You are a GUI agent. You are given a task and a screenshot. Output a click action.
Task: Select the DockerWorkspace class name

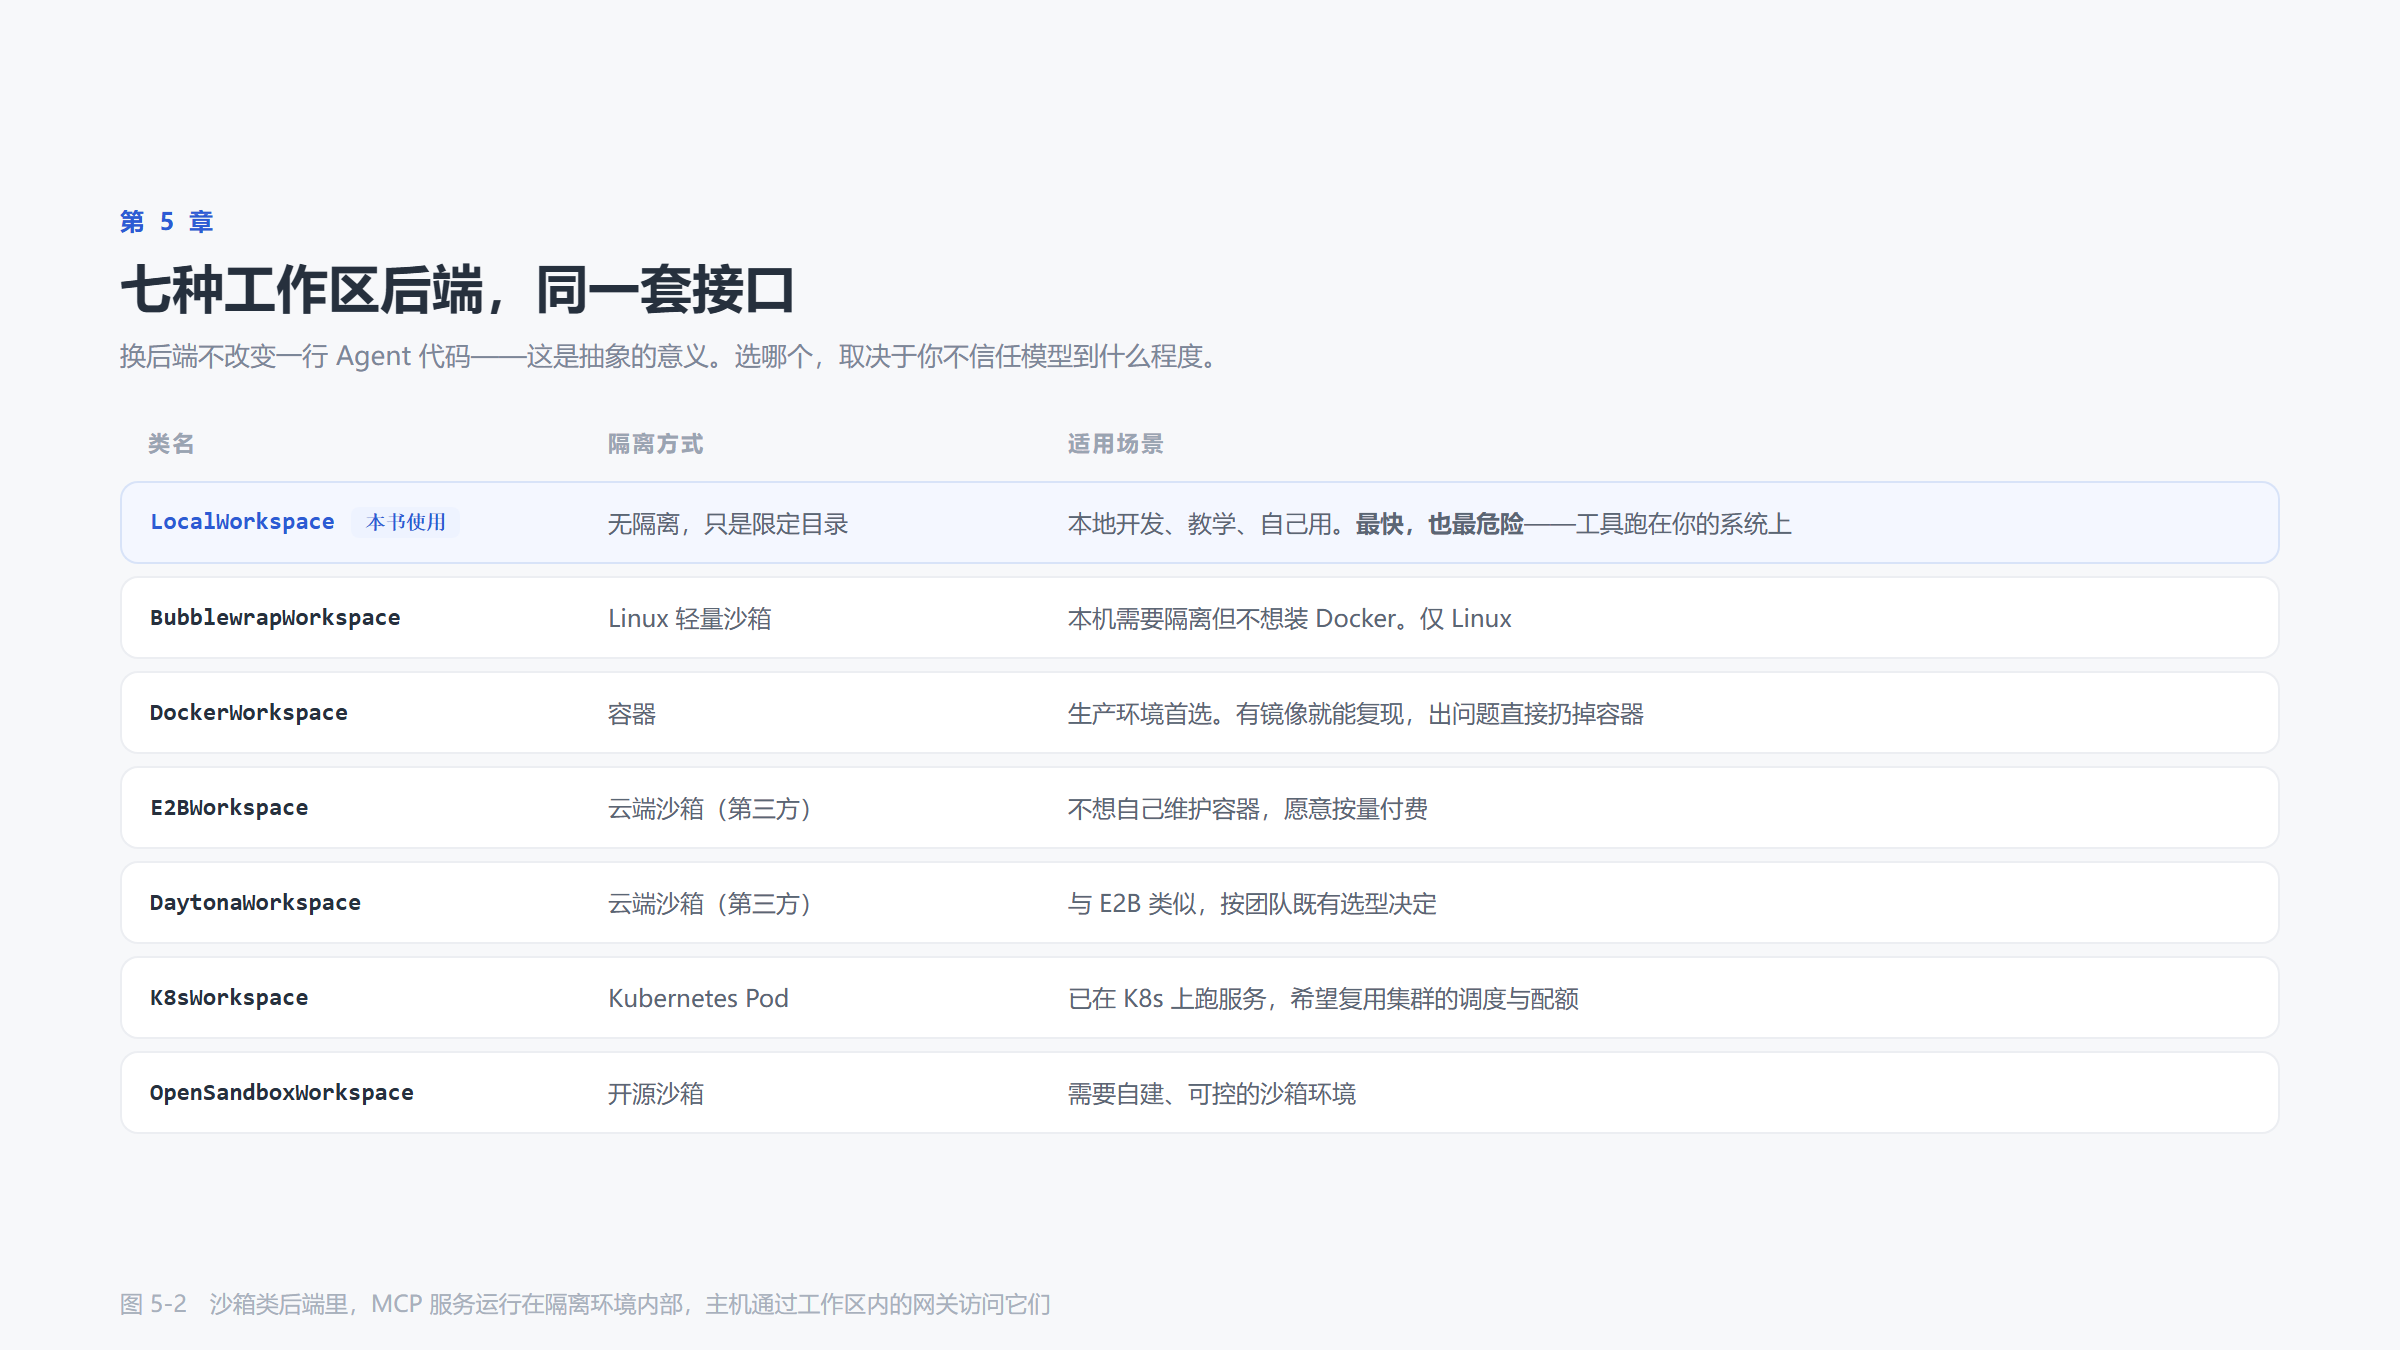(249, 713)
